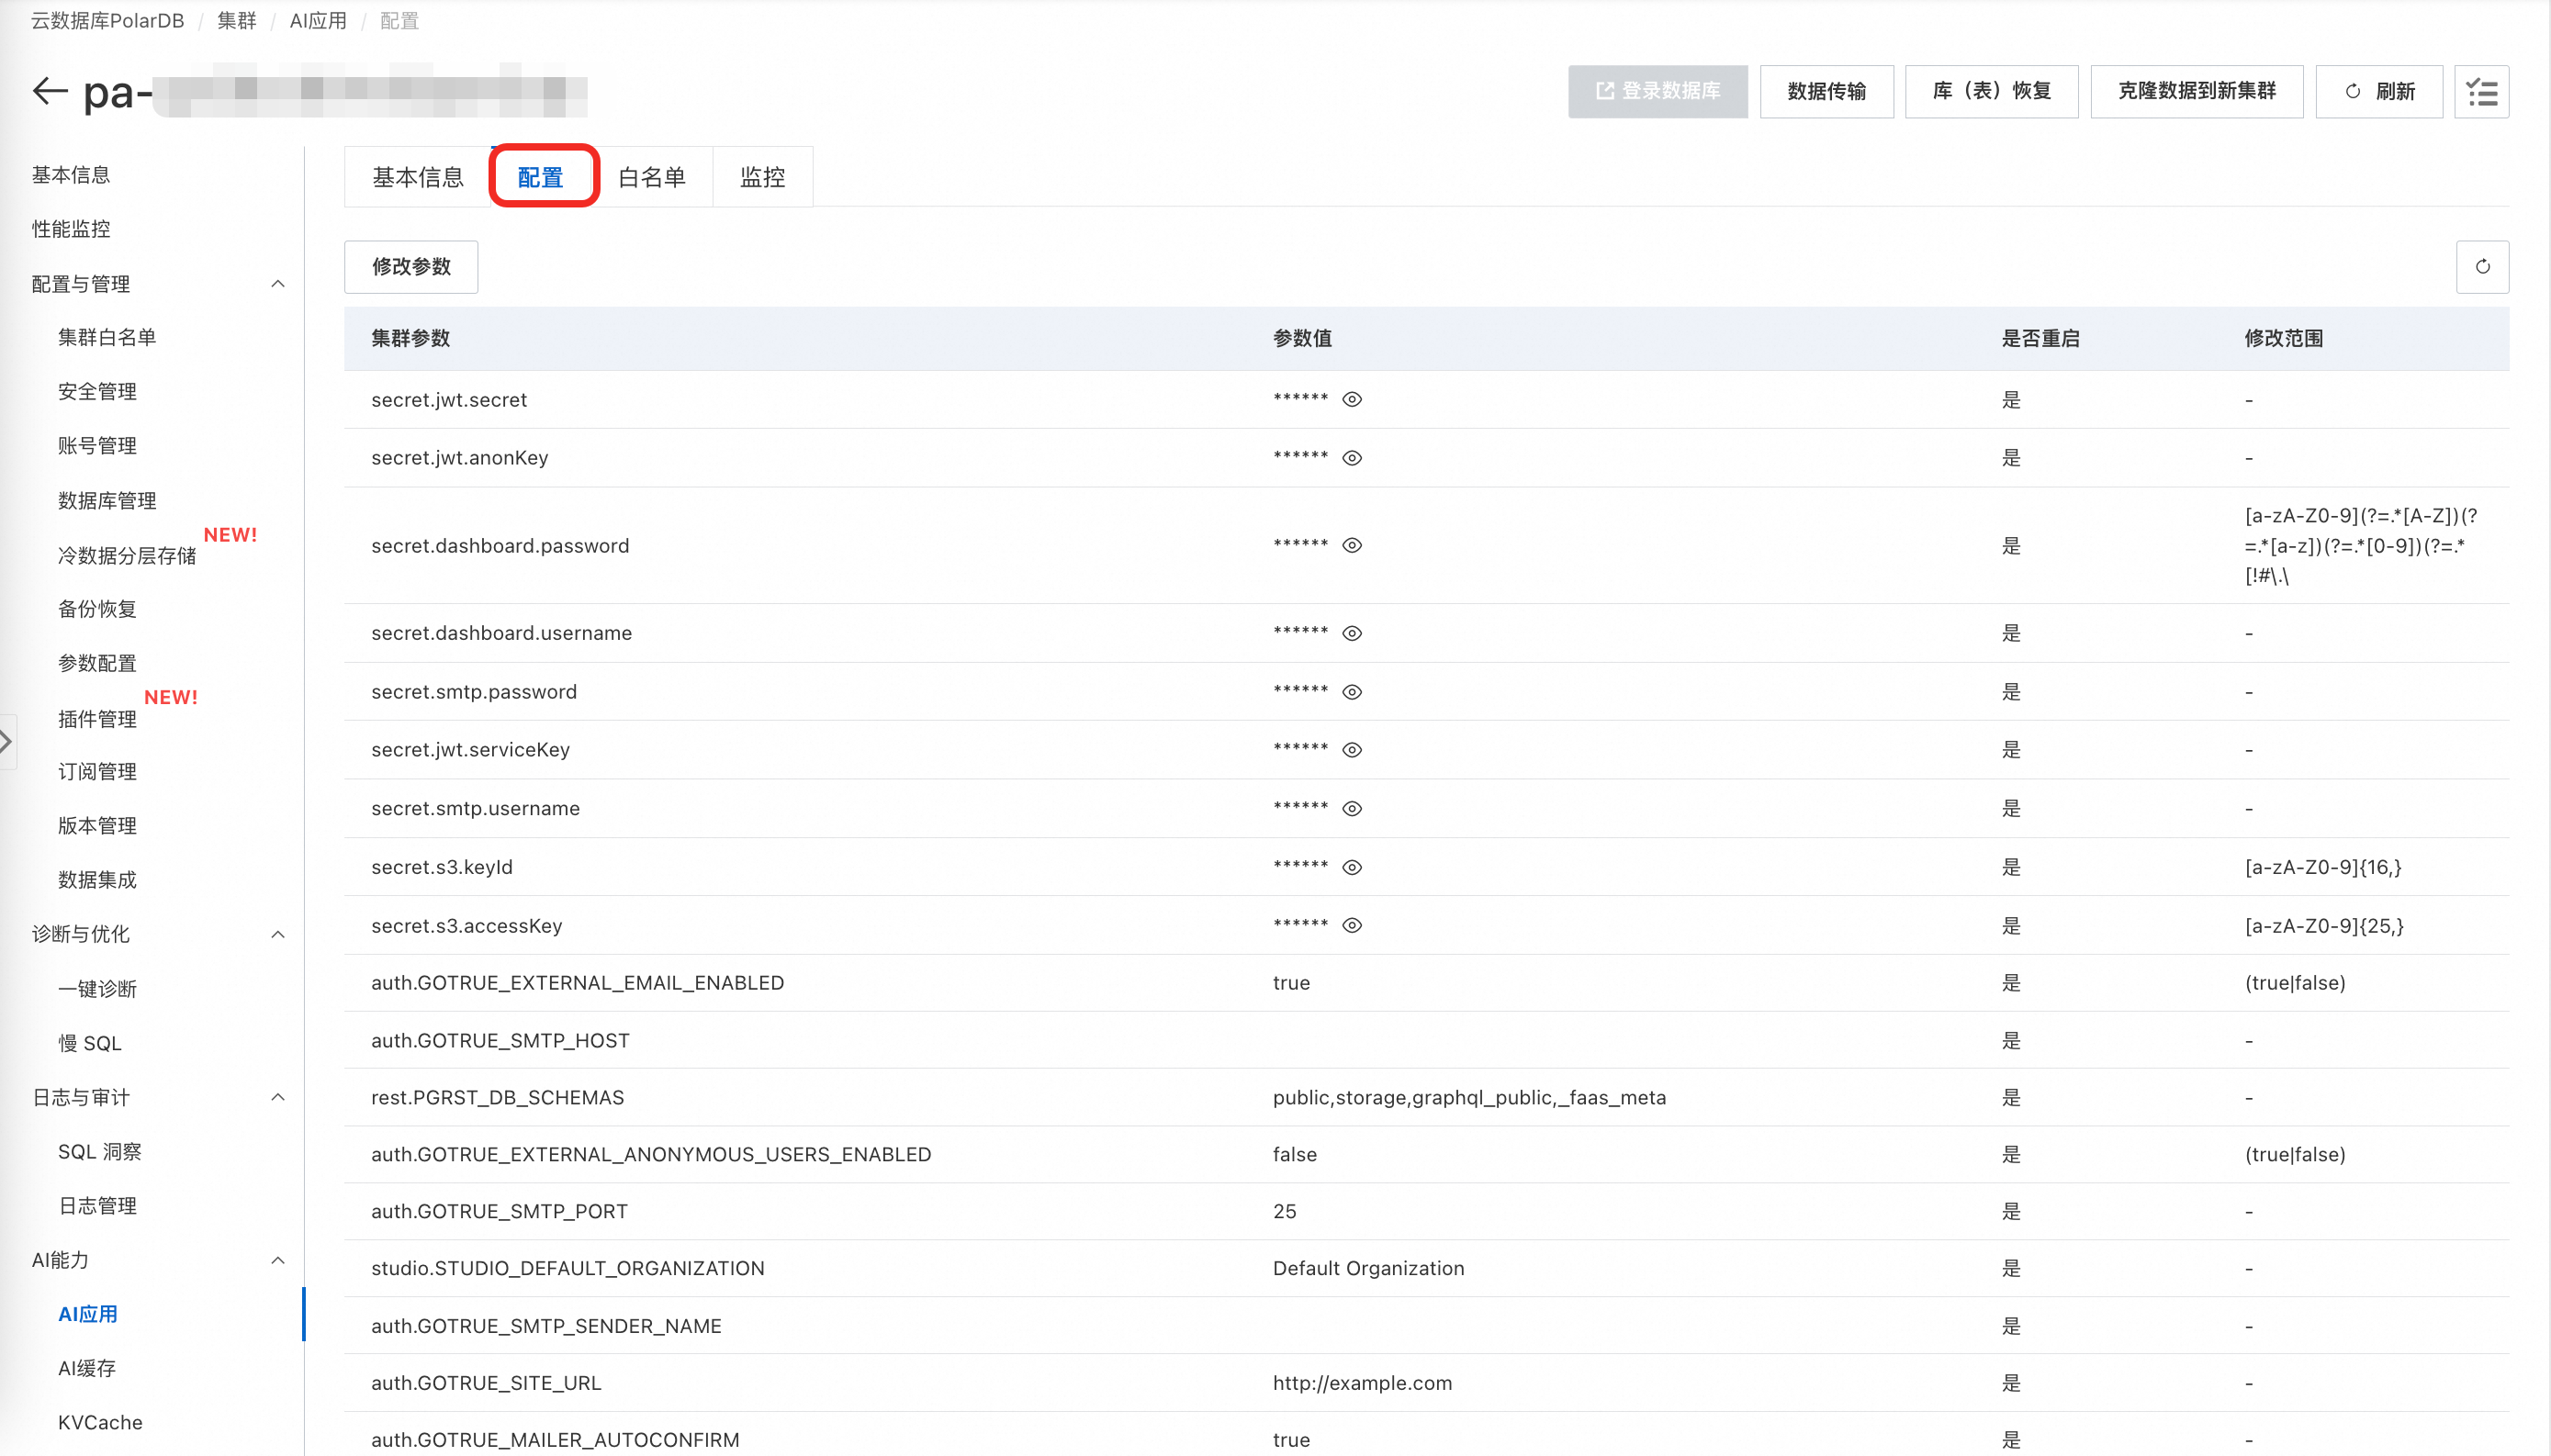Collapse the 配置与管理 sidebar section
2551x1456 pixels.
coord(277,284)
